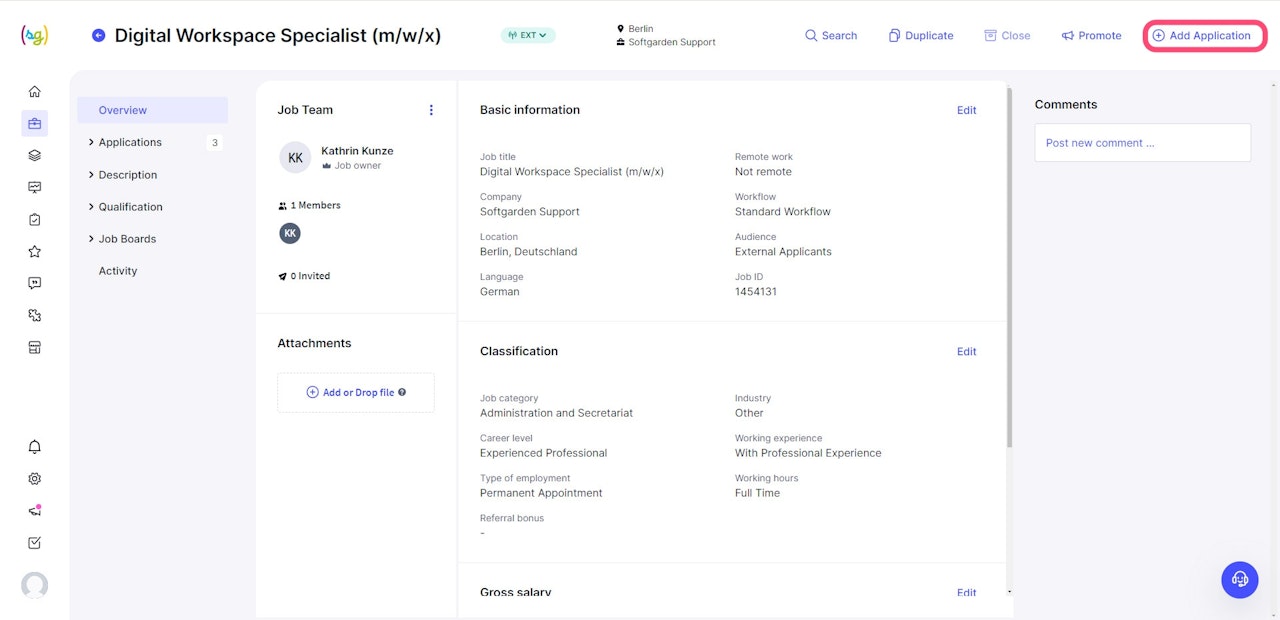The height and width of the screenshot is (620, 1280).
Task: Open Job Team three-dot menu
Action: coord(431,110)
